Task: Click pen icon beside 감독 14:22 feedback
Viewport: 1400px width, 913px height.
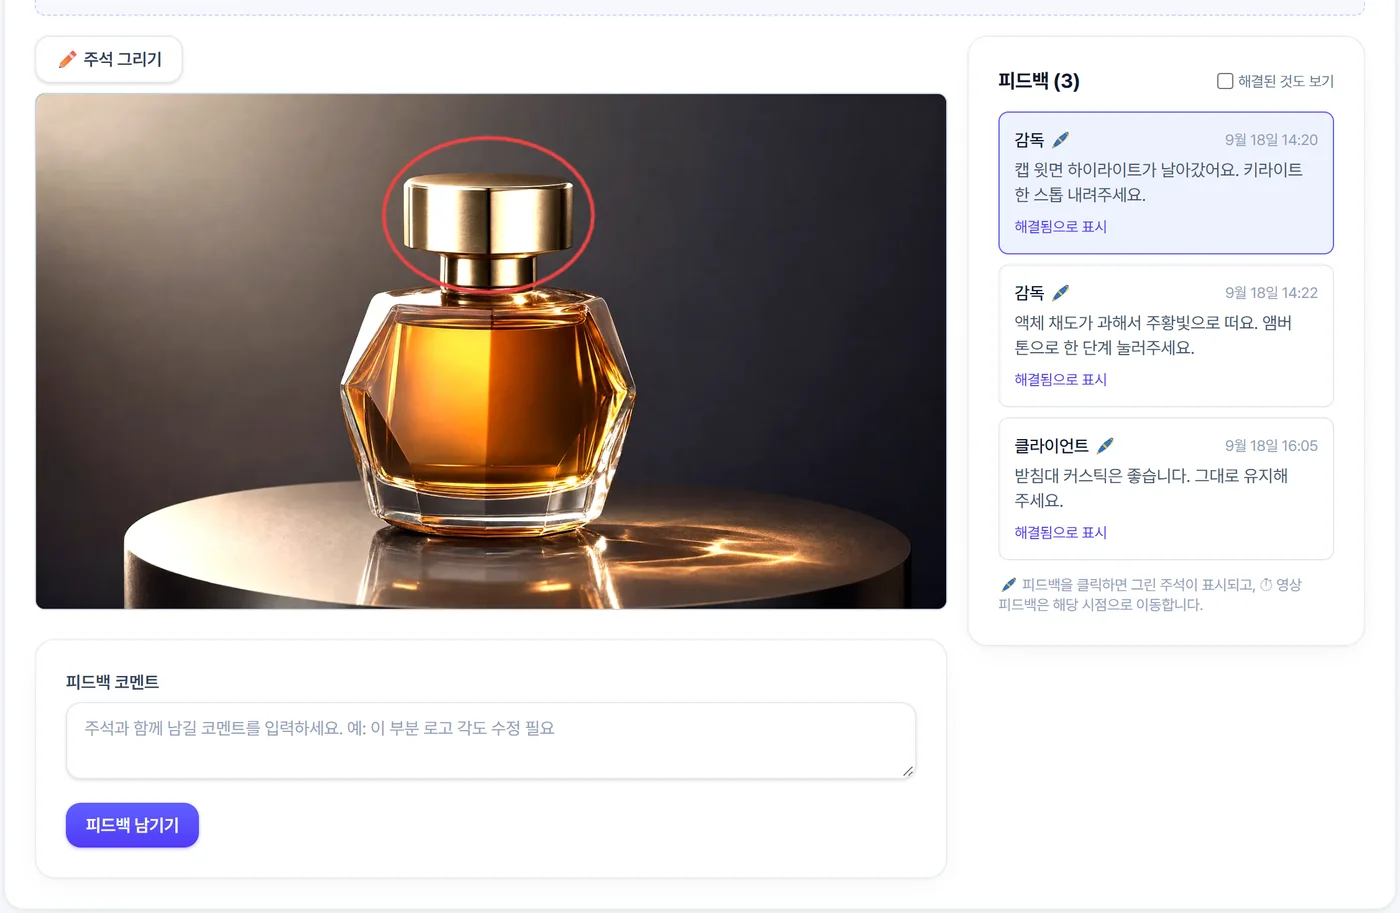Action: click(x=1061, y=293)
